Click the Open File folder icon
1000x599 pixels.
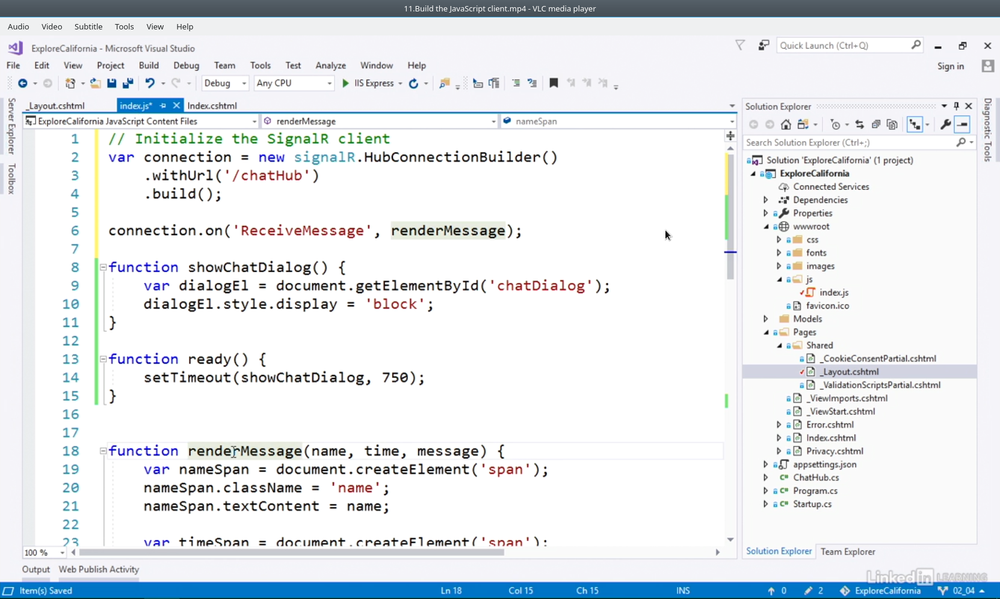[96, 84]
